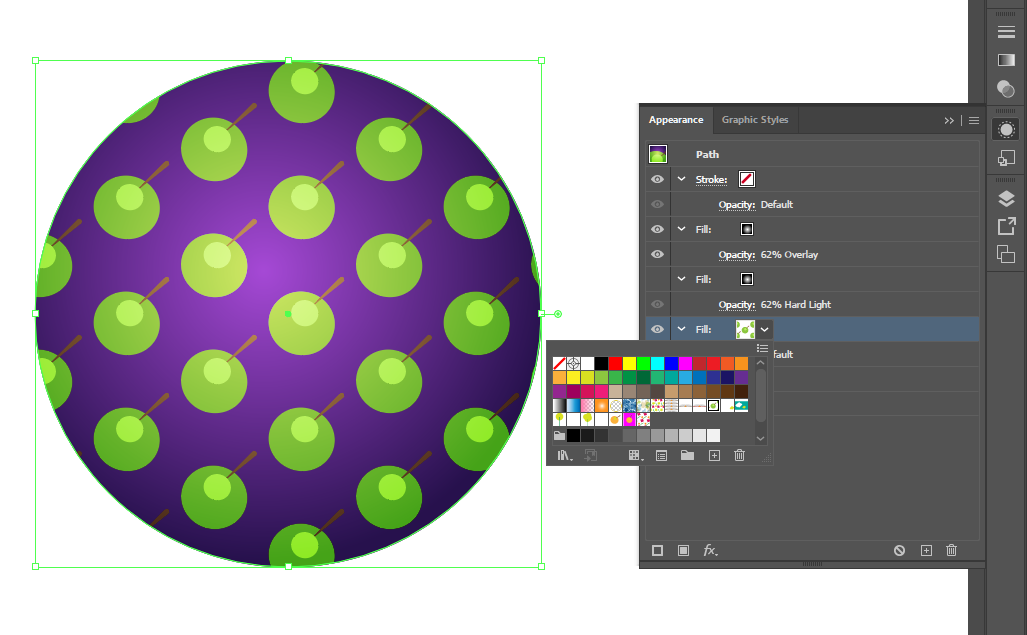Delete the swatch using the swatches trash icon
1027x635 pixels.
(739, 456)
